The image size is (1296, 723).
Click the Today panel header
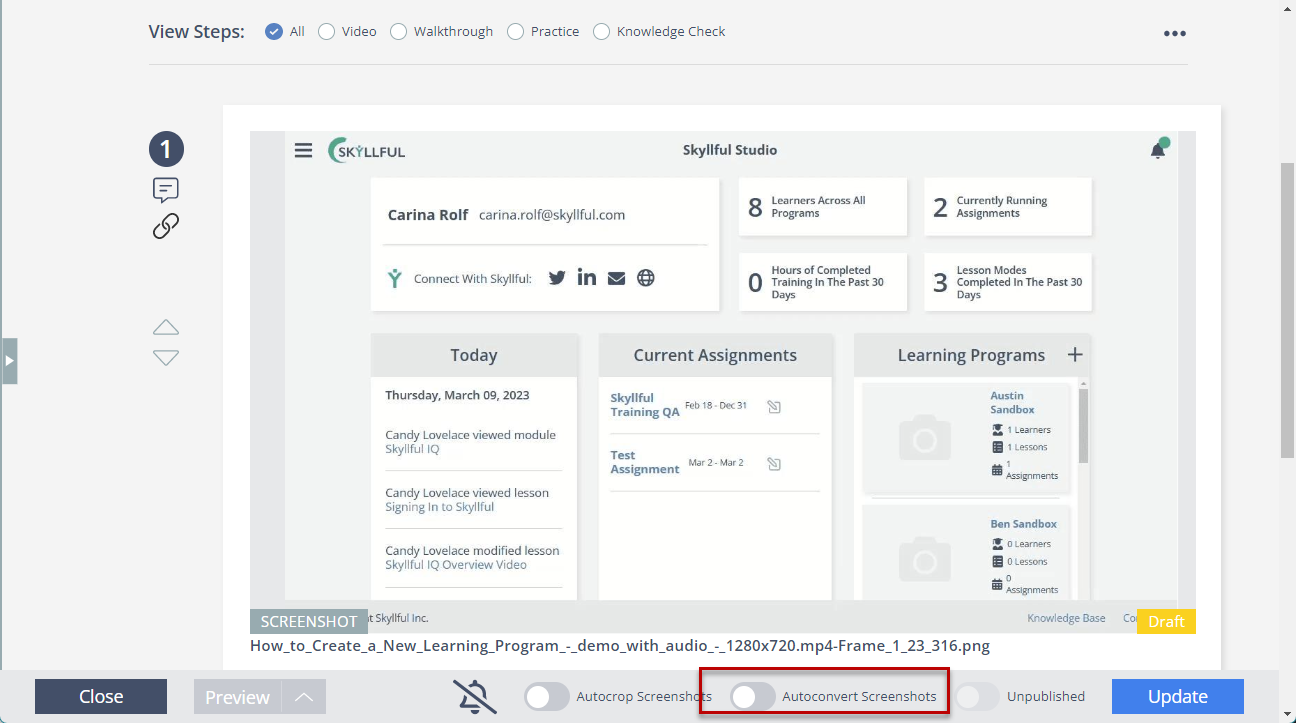coord(474,355)
